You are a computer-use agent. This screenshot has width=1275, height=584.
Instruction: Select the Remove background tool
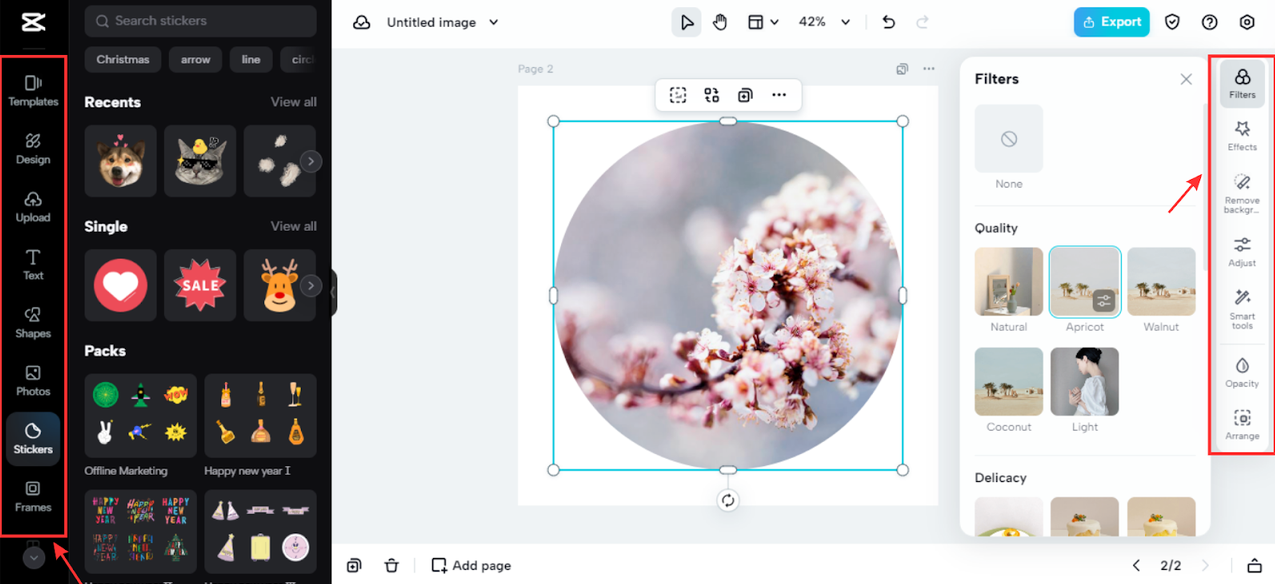click(1242, 193)
